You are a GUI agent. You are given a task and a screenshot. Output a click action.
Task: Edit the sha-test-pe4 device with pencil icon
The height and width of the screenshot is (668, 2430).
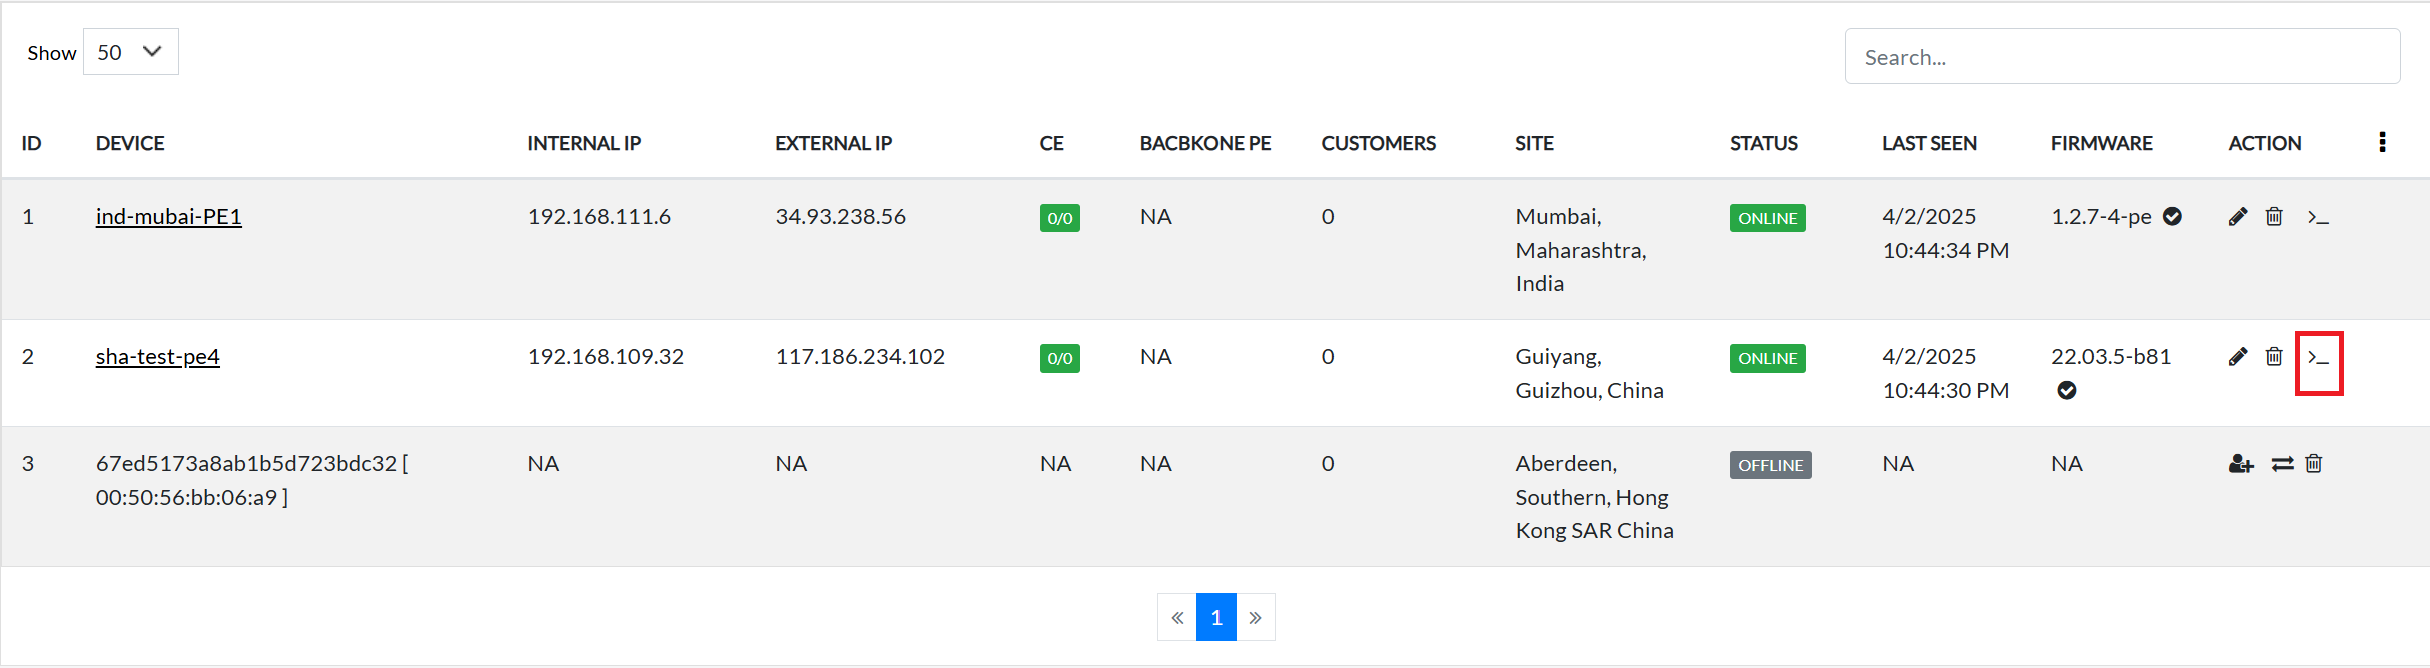2238,357
